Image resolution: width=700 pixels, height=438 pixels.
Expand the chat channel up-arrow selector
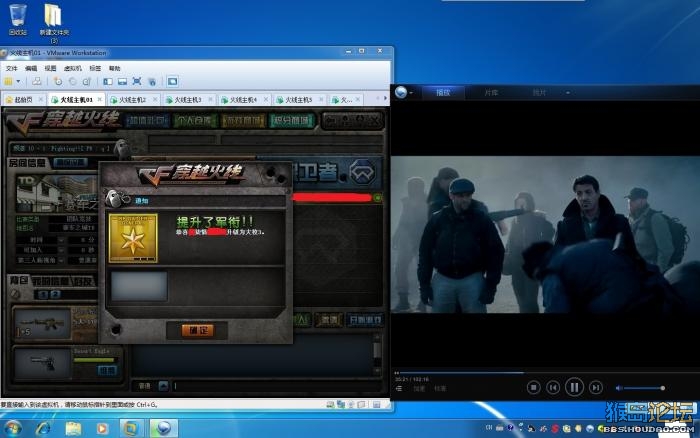click(163, 386)
